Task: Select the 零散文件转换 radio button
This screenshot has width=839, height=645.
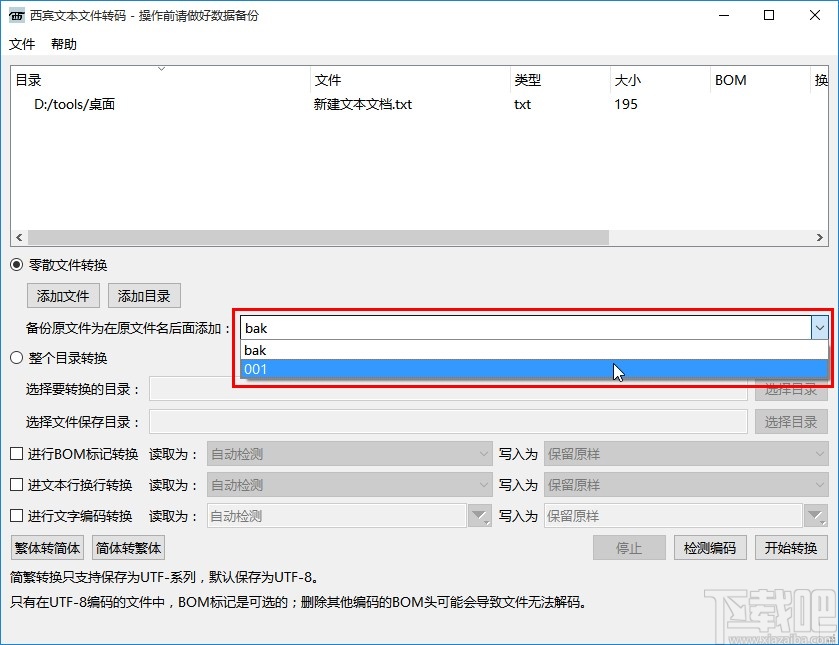Action: pos(16,264)
